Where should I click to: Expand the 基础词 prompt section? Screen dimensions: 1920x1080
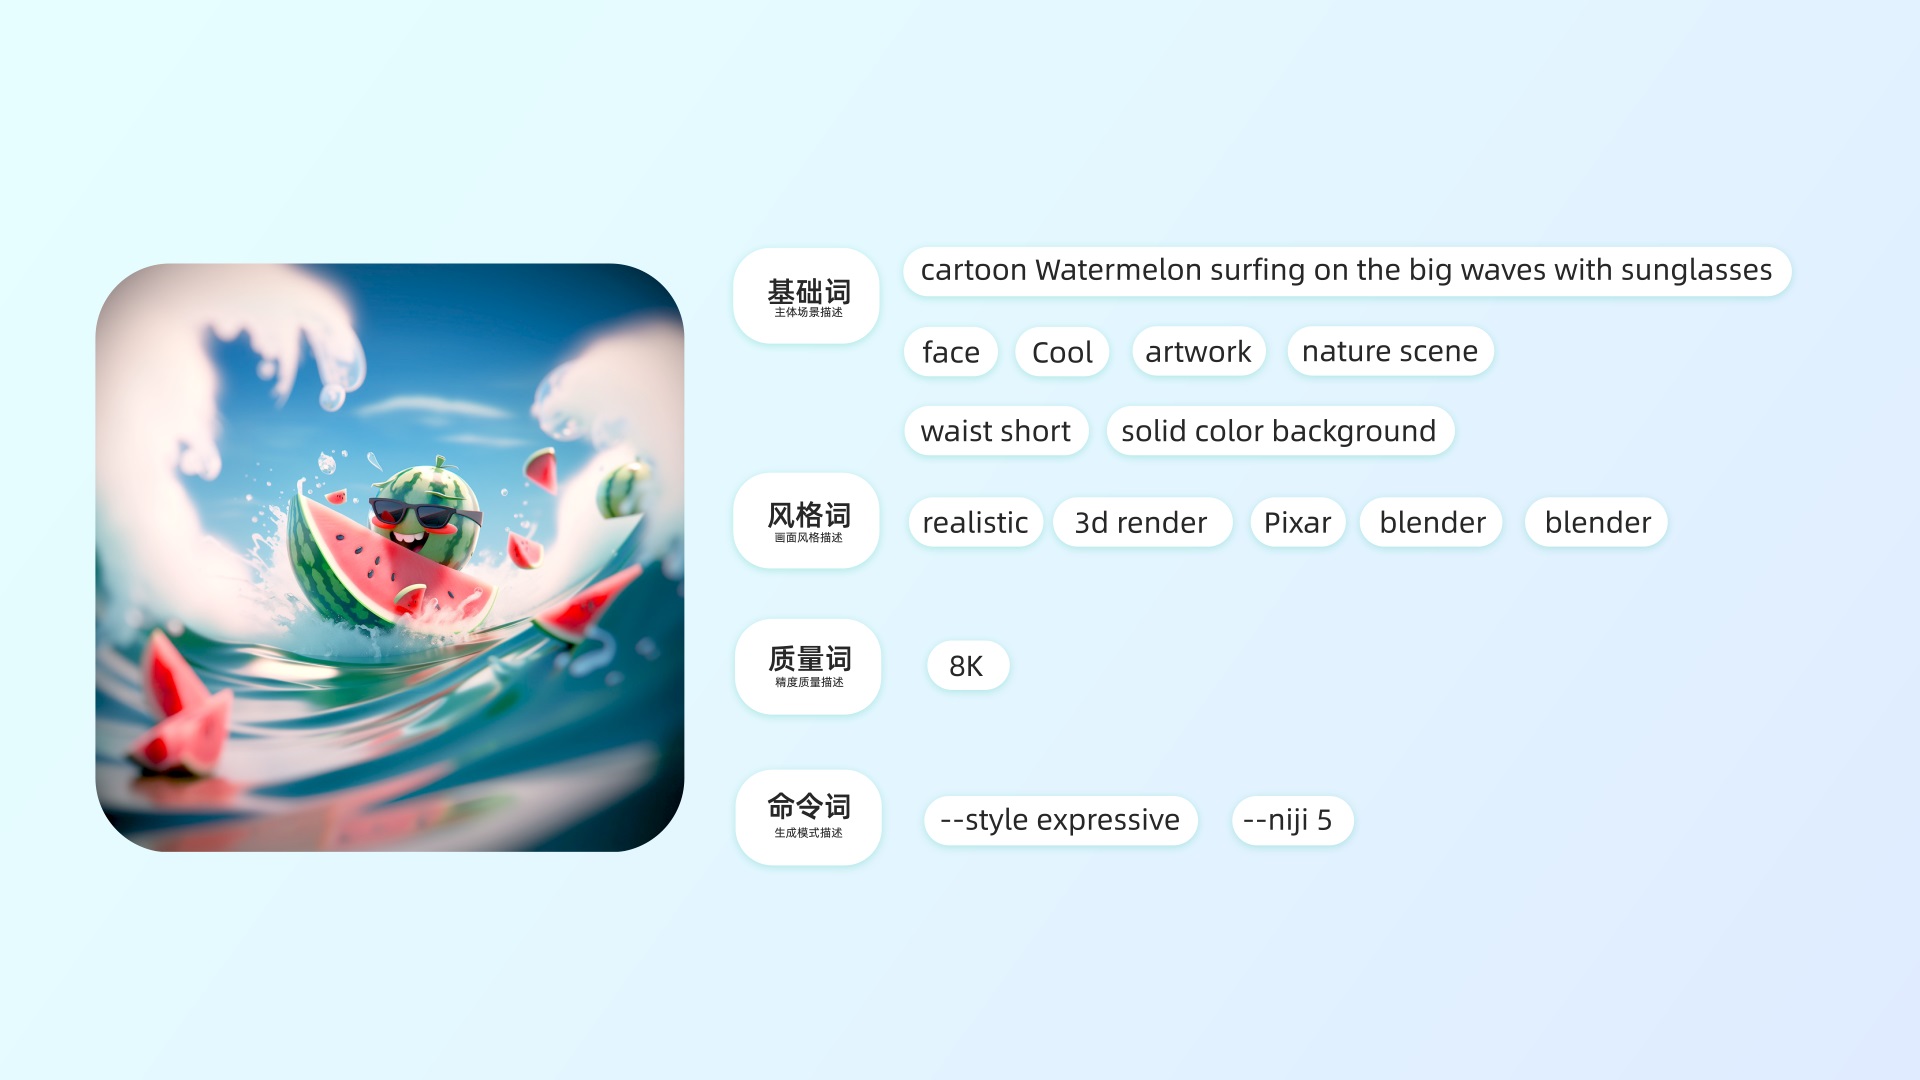click(808, 295)
